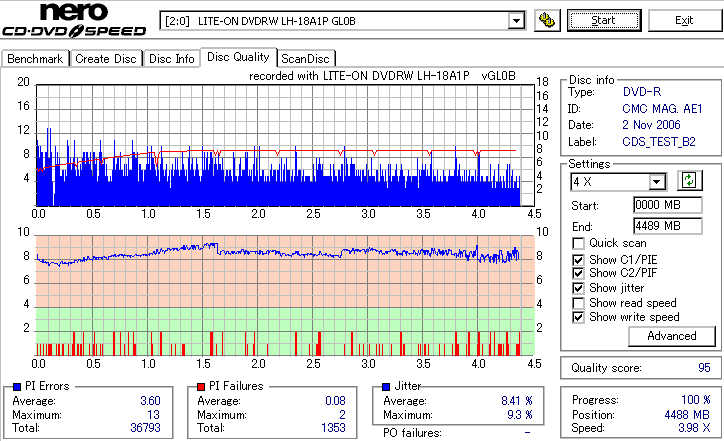Image resolution: width=724 pixels, height=441 pixels.
Task: Click the Speed value 3.98 X
Action: tap(694, 428)
